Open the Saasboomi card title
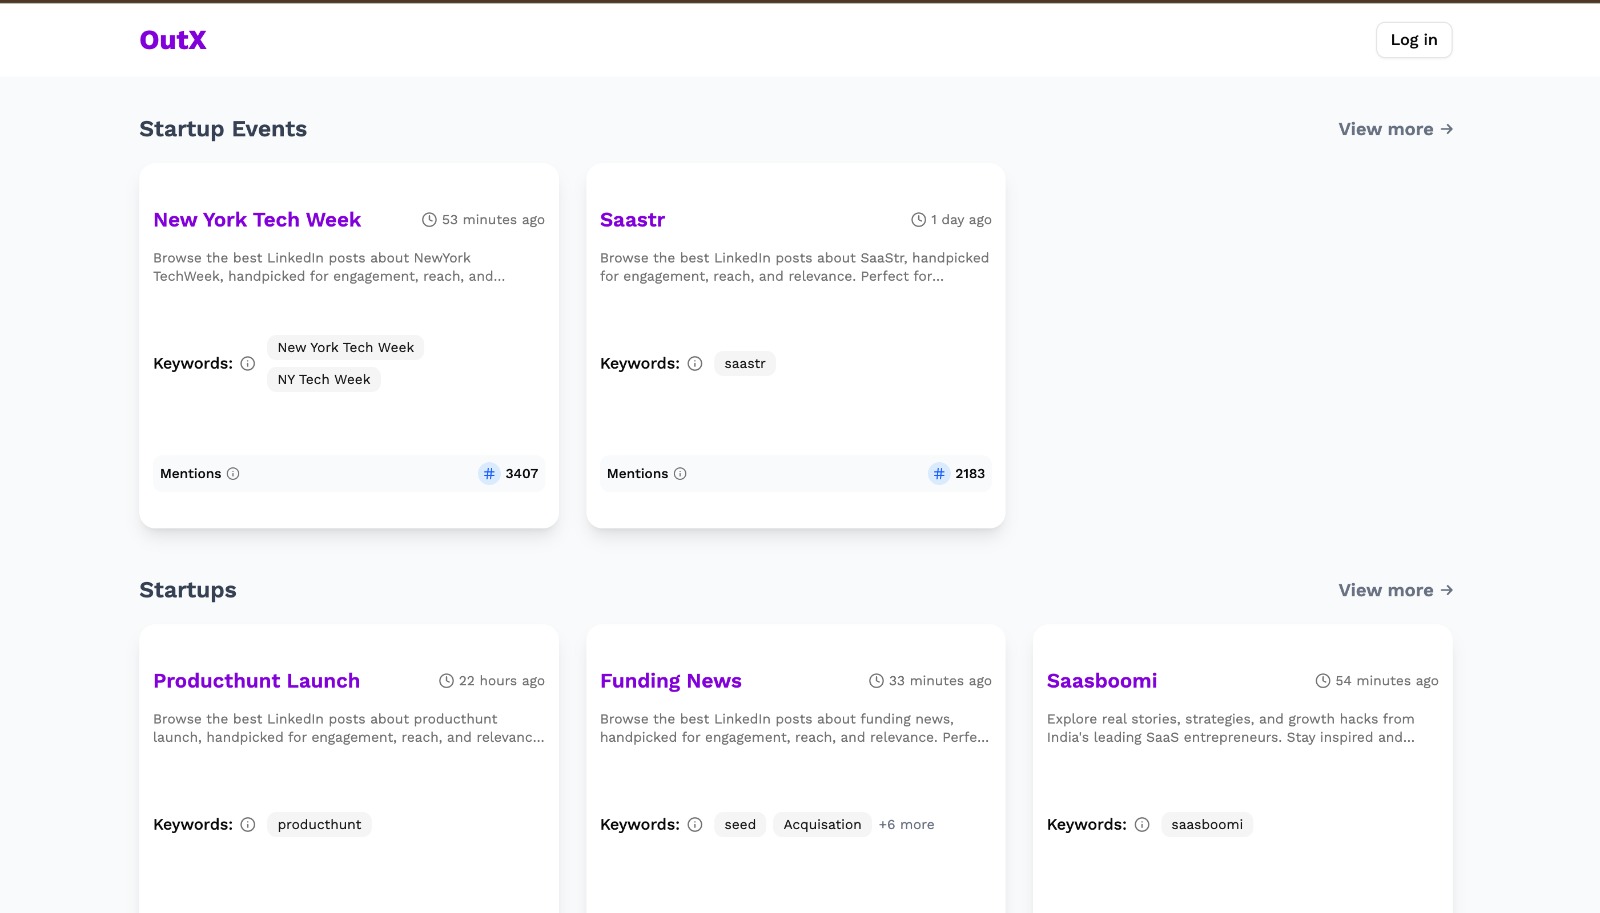 coord(1101,681)
